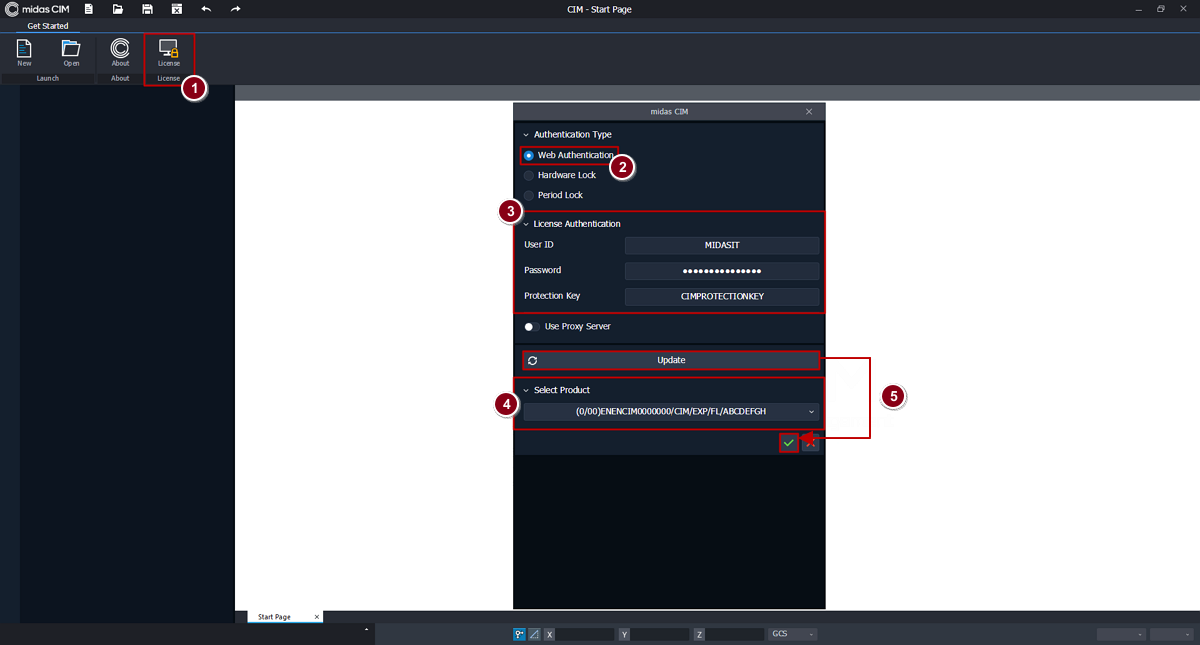Click the Protection Key input field
This screenshot has height=645, width=1200.
pos(722,296)
